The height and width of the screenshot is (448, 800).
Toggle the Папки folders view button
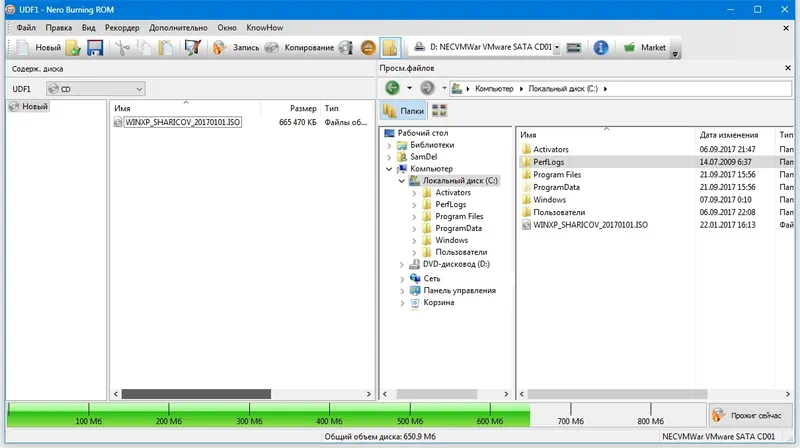tap(404, 111)
